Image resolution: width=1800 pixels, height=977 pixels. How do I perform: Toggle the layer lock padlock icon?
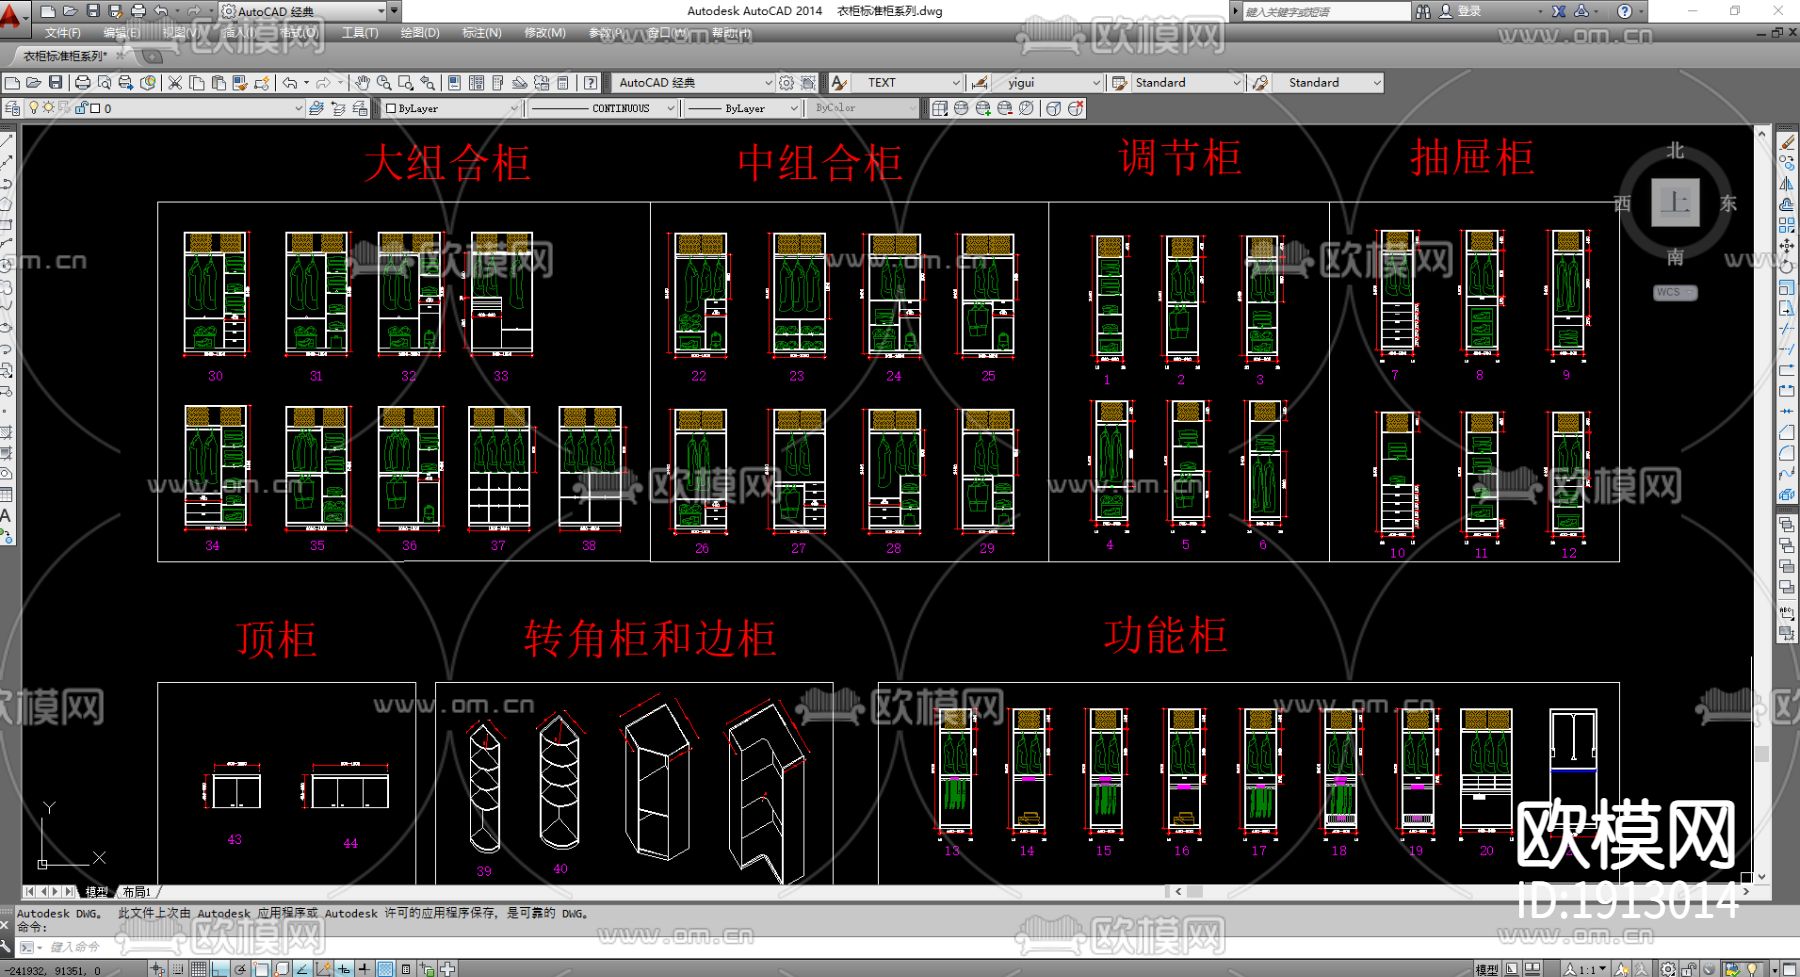(81, 108)
